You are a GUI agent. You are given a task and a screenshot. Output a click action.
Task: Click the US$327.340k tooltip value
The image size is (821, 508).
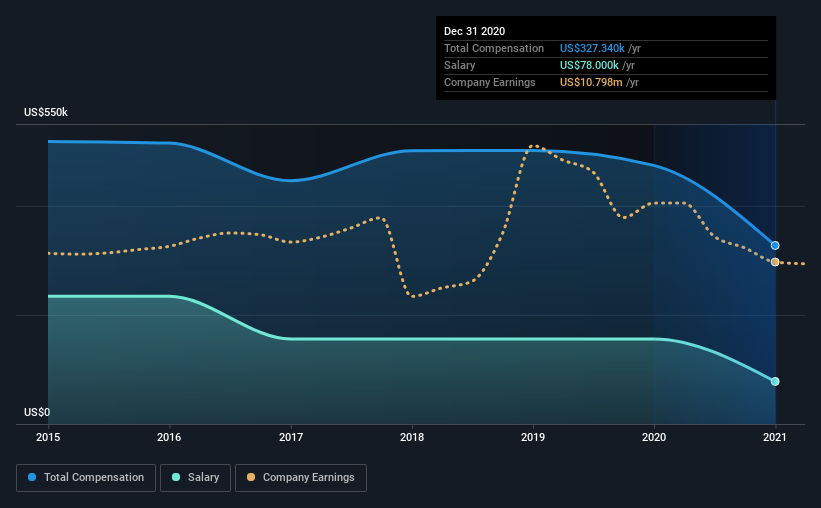(x=592, y=48)
